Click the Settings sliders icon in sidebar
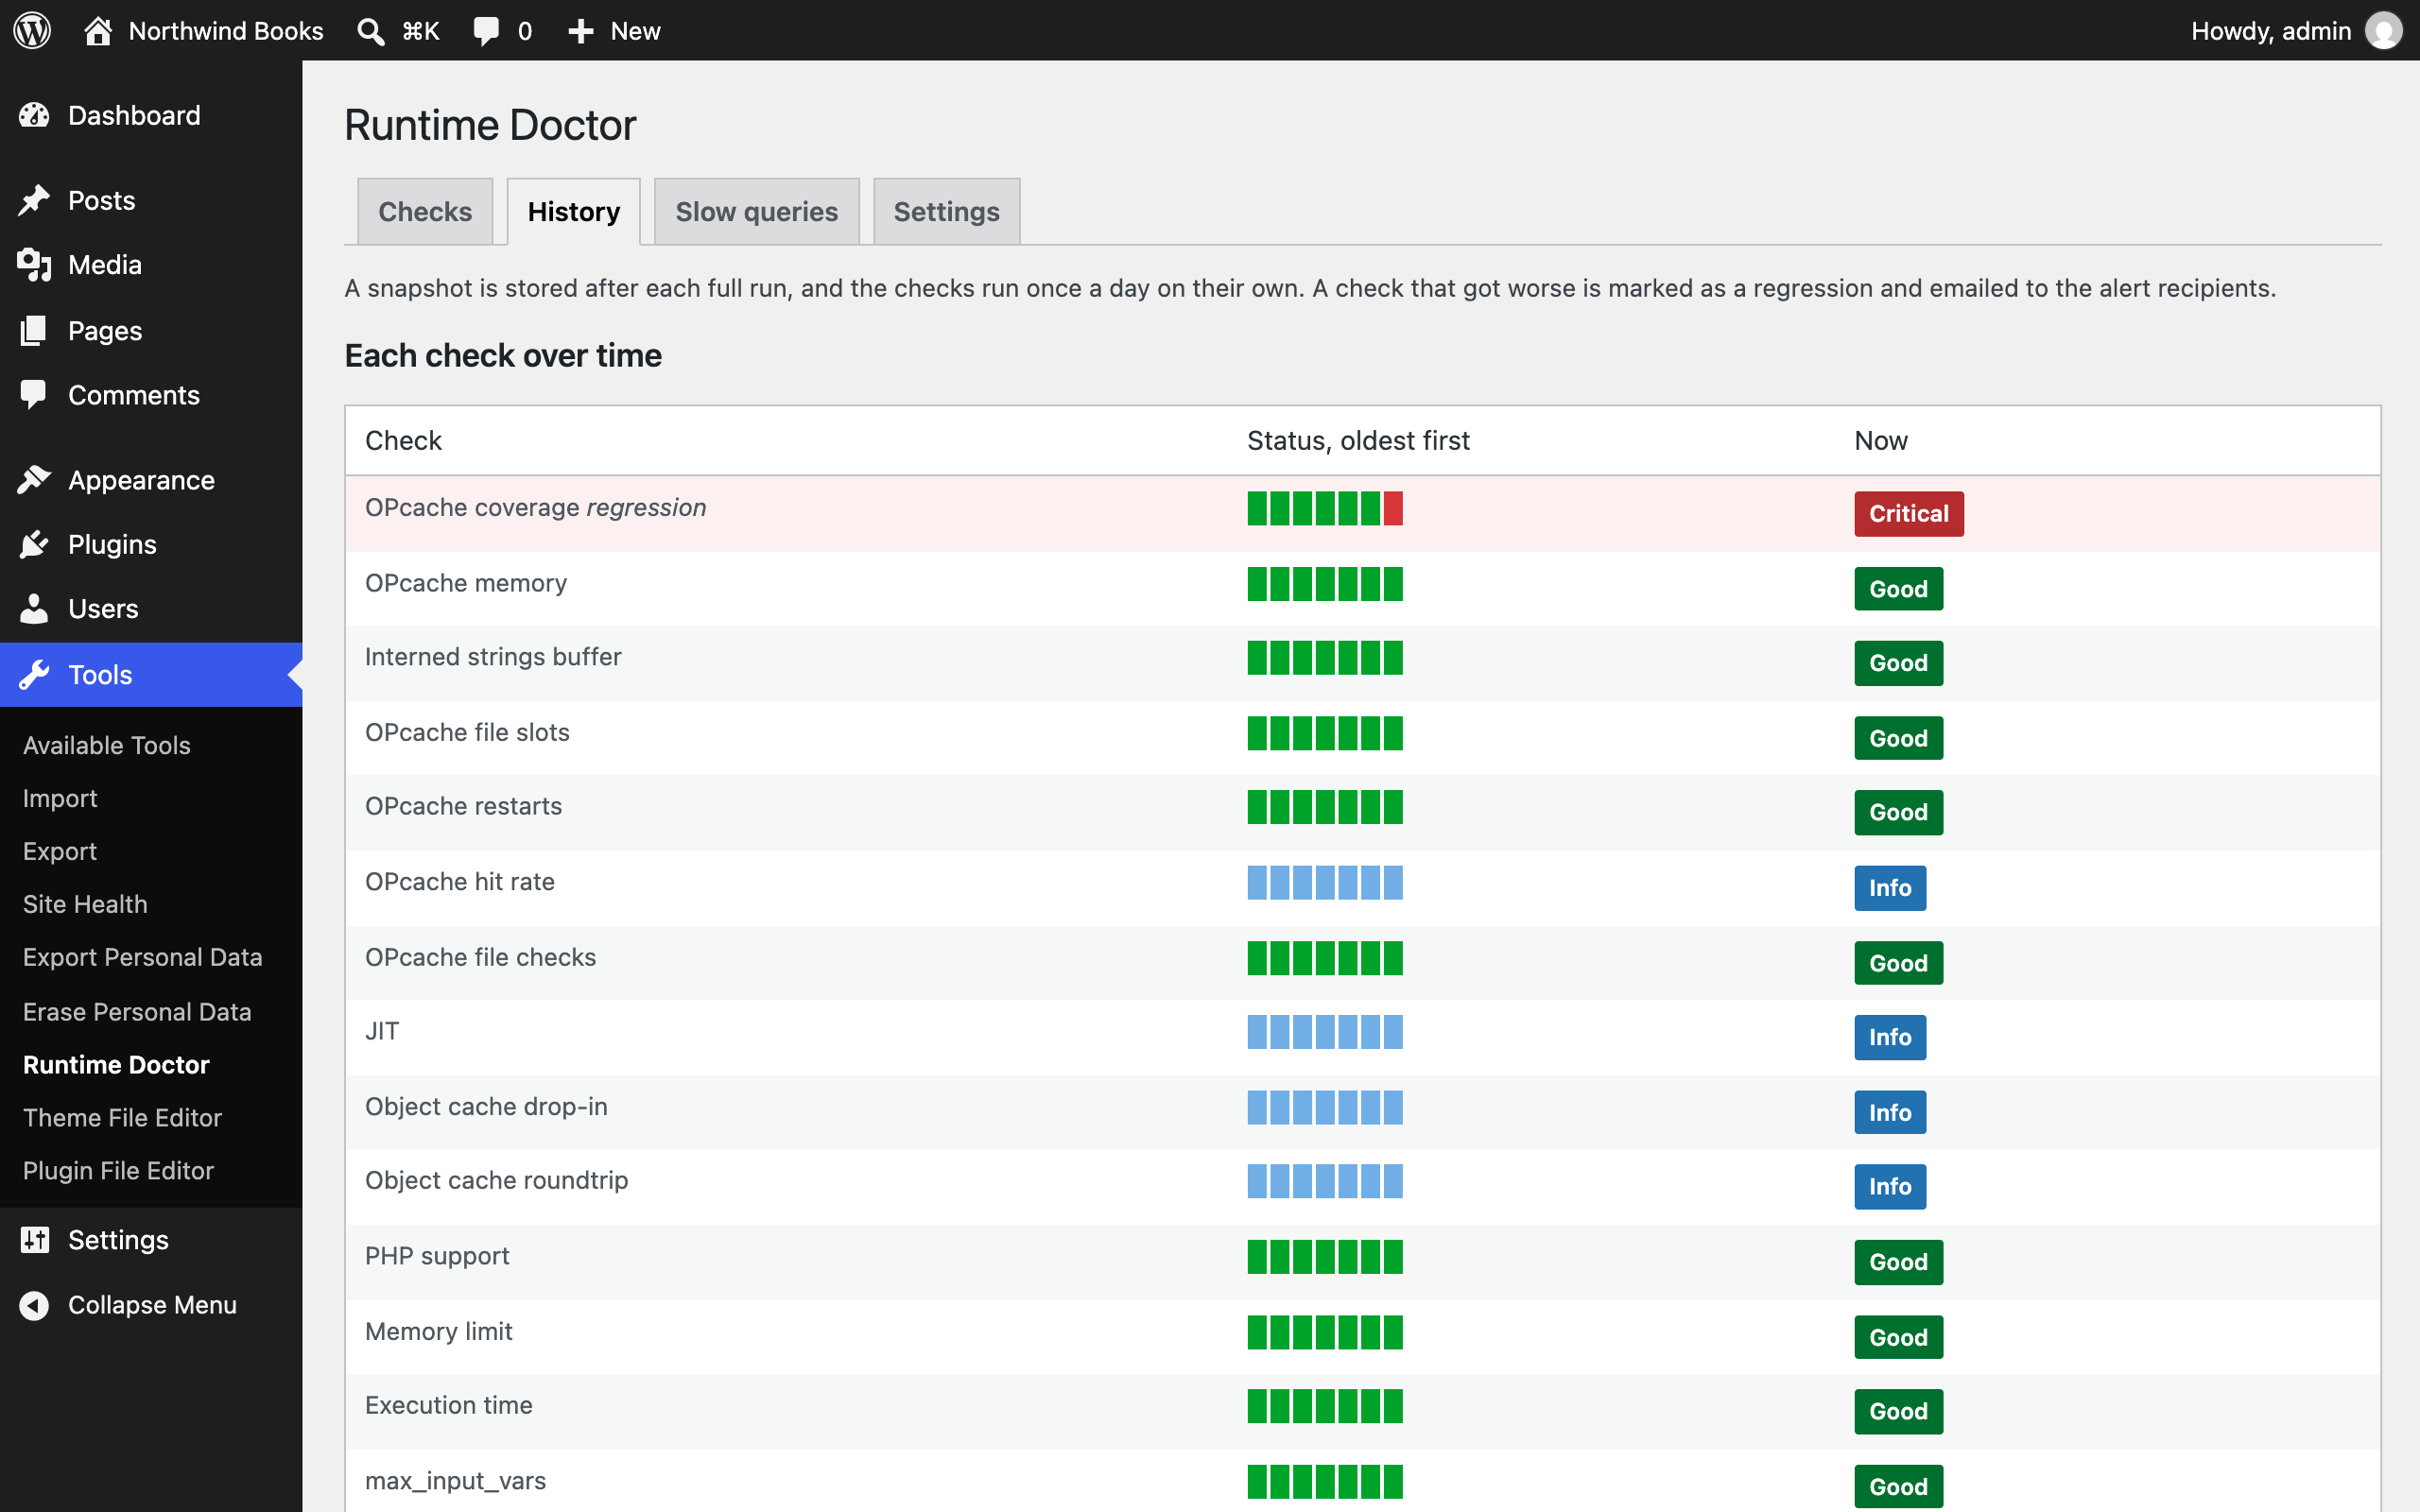The width and height of the screenshot is (2420, 1512). [x=34, y=1240]
